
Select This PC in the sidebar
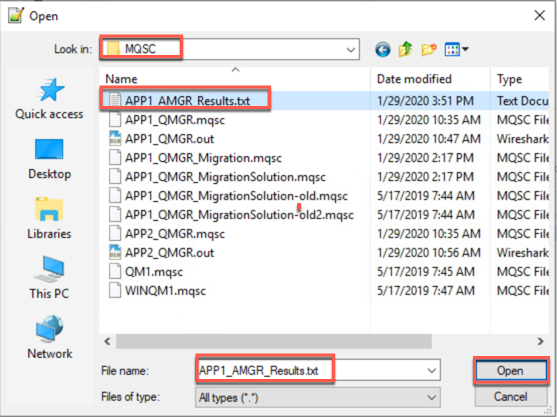click(x=49, y=278)
